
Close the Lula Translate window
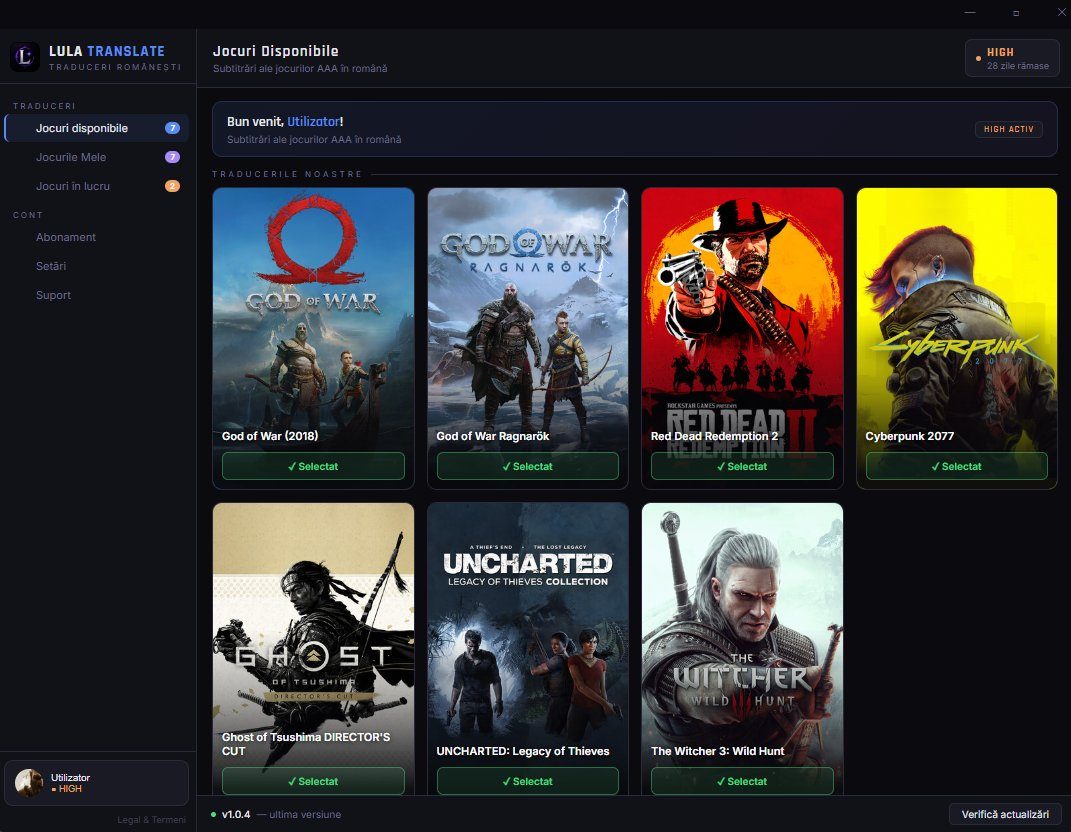(x=1061, y=12)
